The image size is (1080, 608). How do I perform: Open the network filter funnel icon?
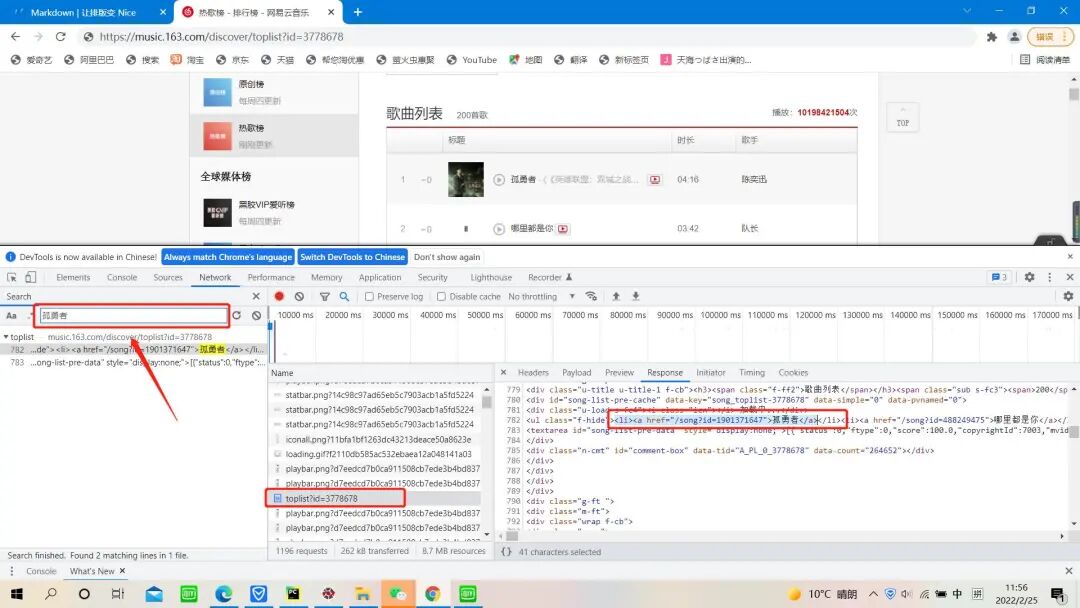click(x=324, y=296)
